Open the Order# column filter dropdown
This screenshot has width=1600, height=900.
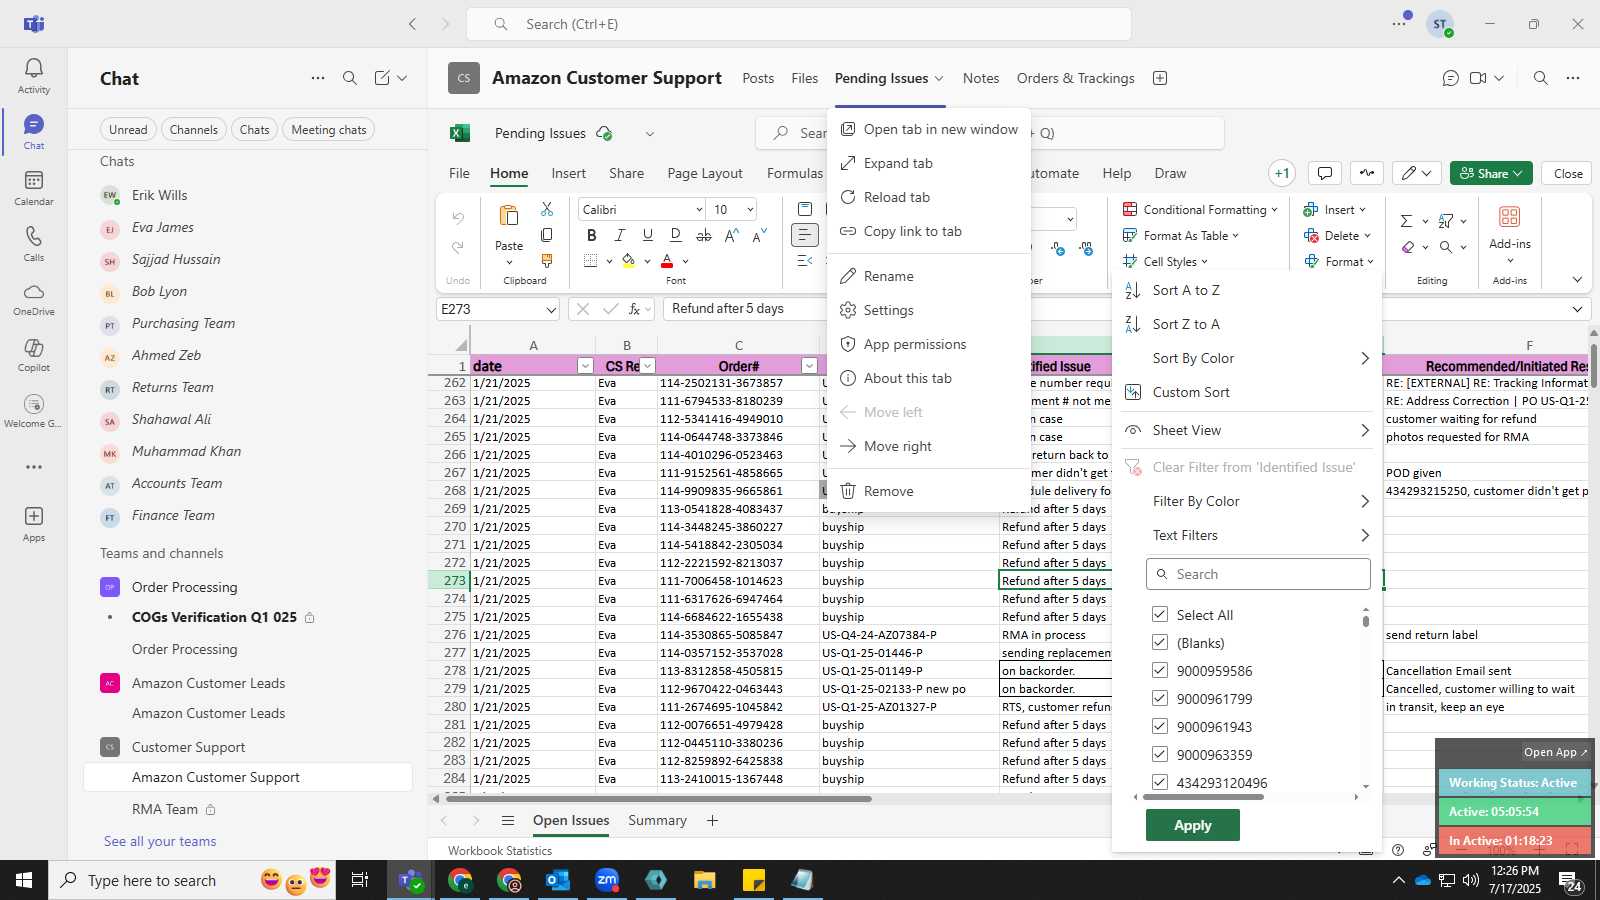(809, 366)
